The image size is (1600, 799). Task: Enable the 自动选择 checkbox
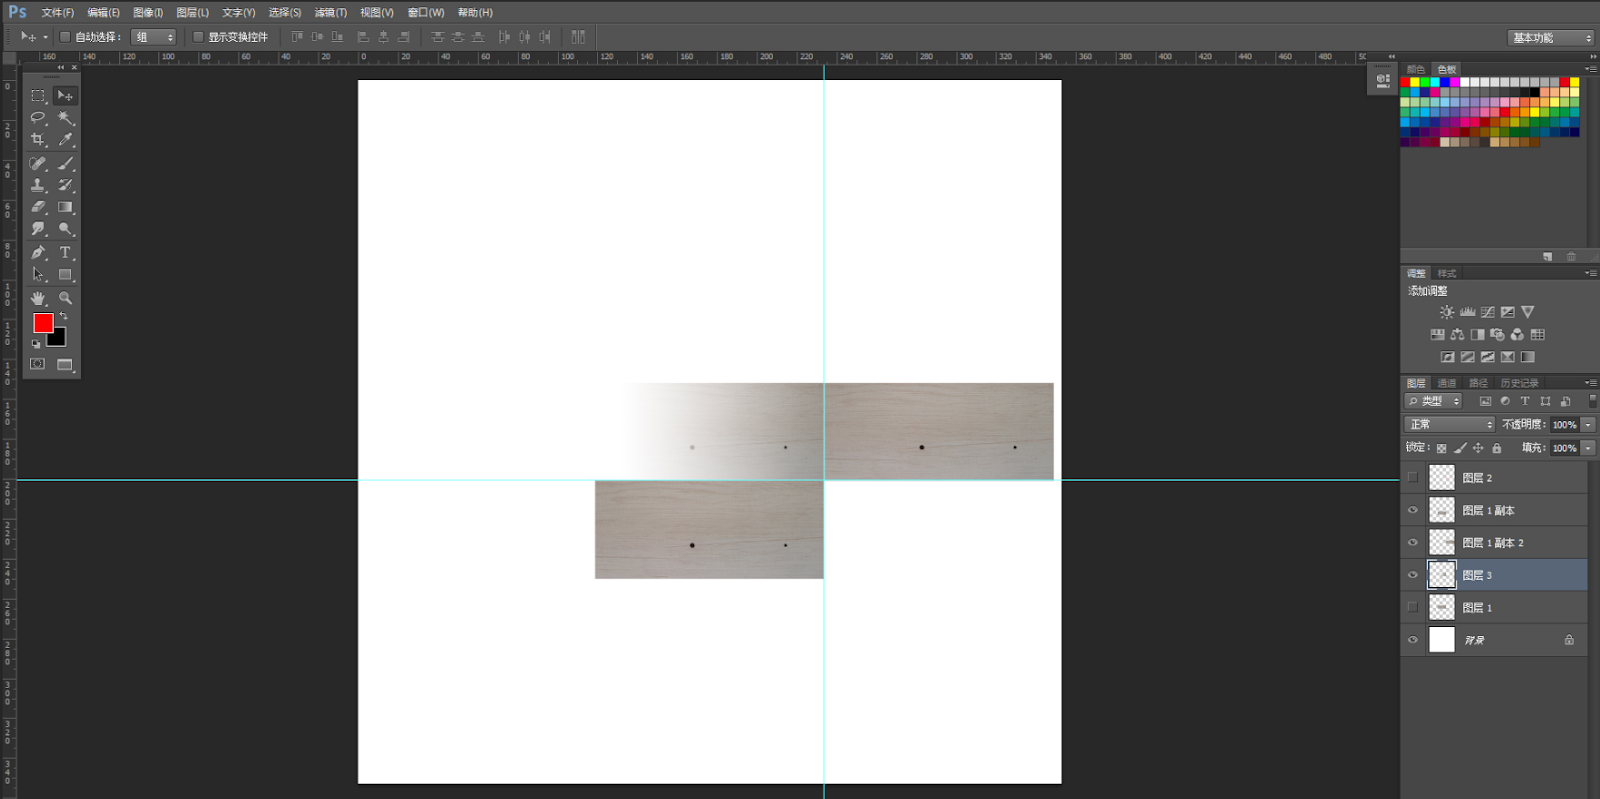65,37
